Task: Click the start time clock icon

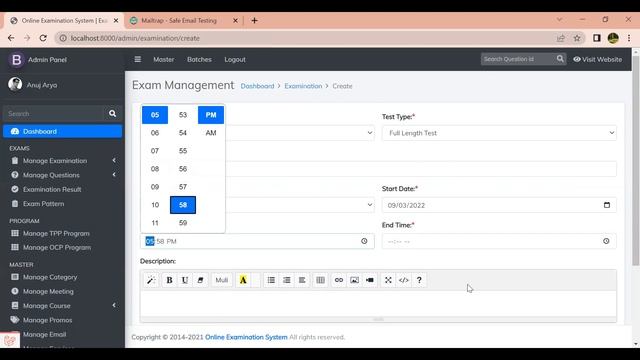Action: pyautogui.click(x=364, y=241)
